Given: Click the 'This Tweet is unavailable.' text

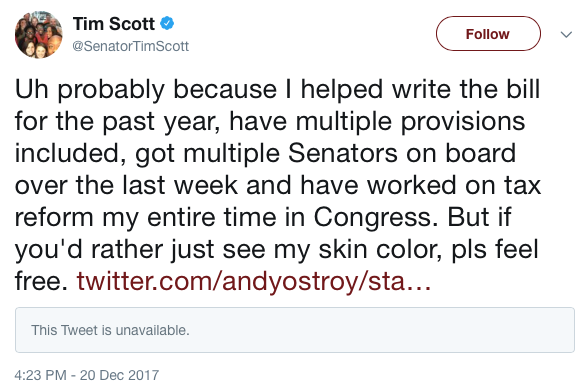Looking at the screenshot, I should tap(110, 330).
